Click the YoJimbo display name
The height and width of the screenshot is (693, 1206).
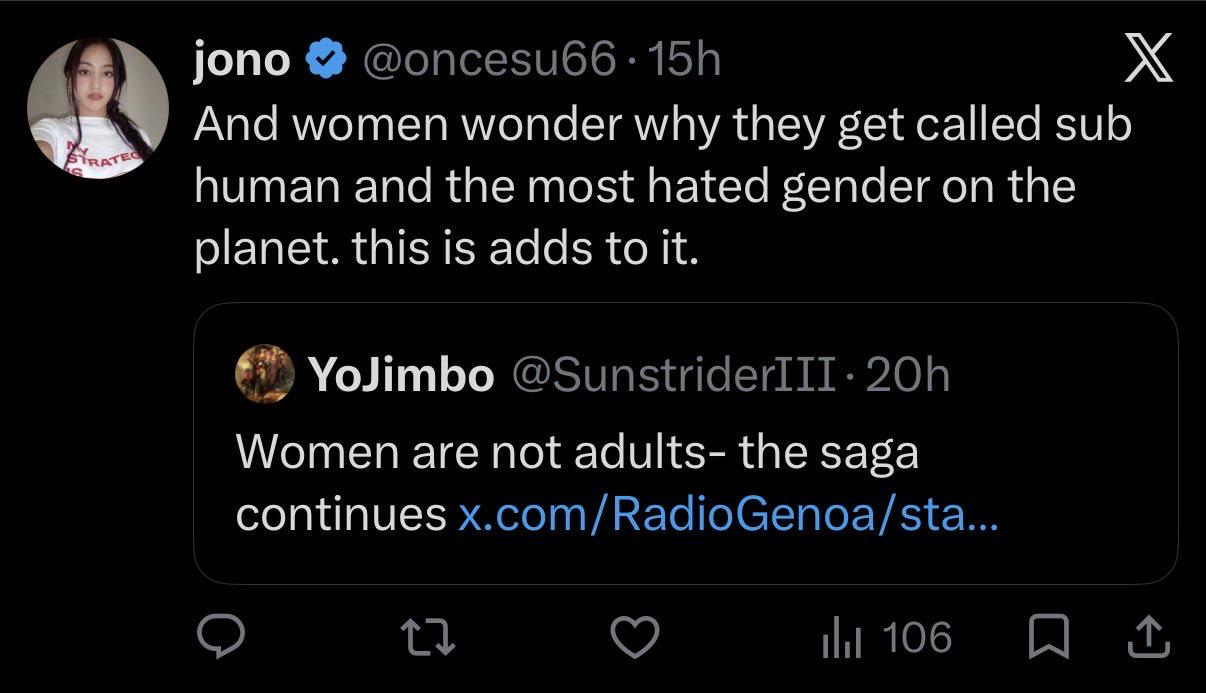402,376
